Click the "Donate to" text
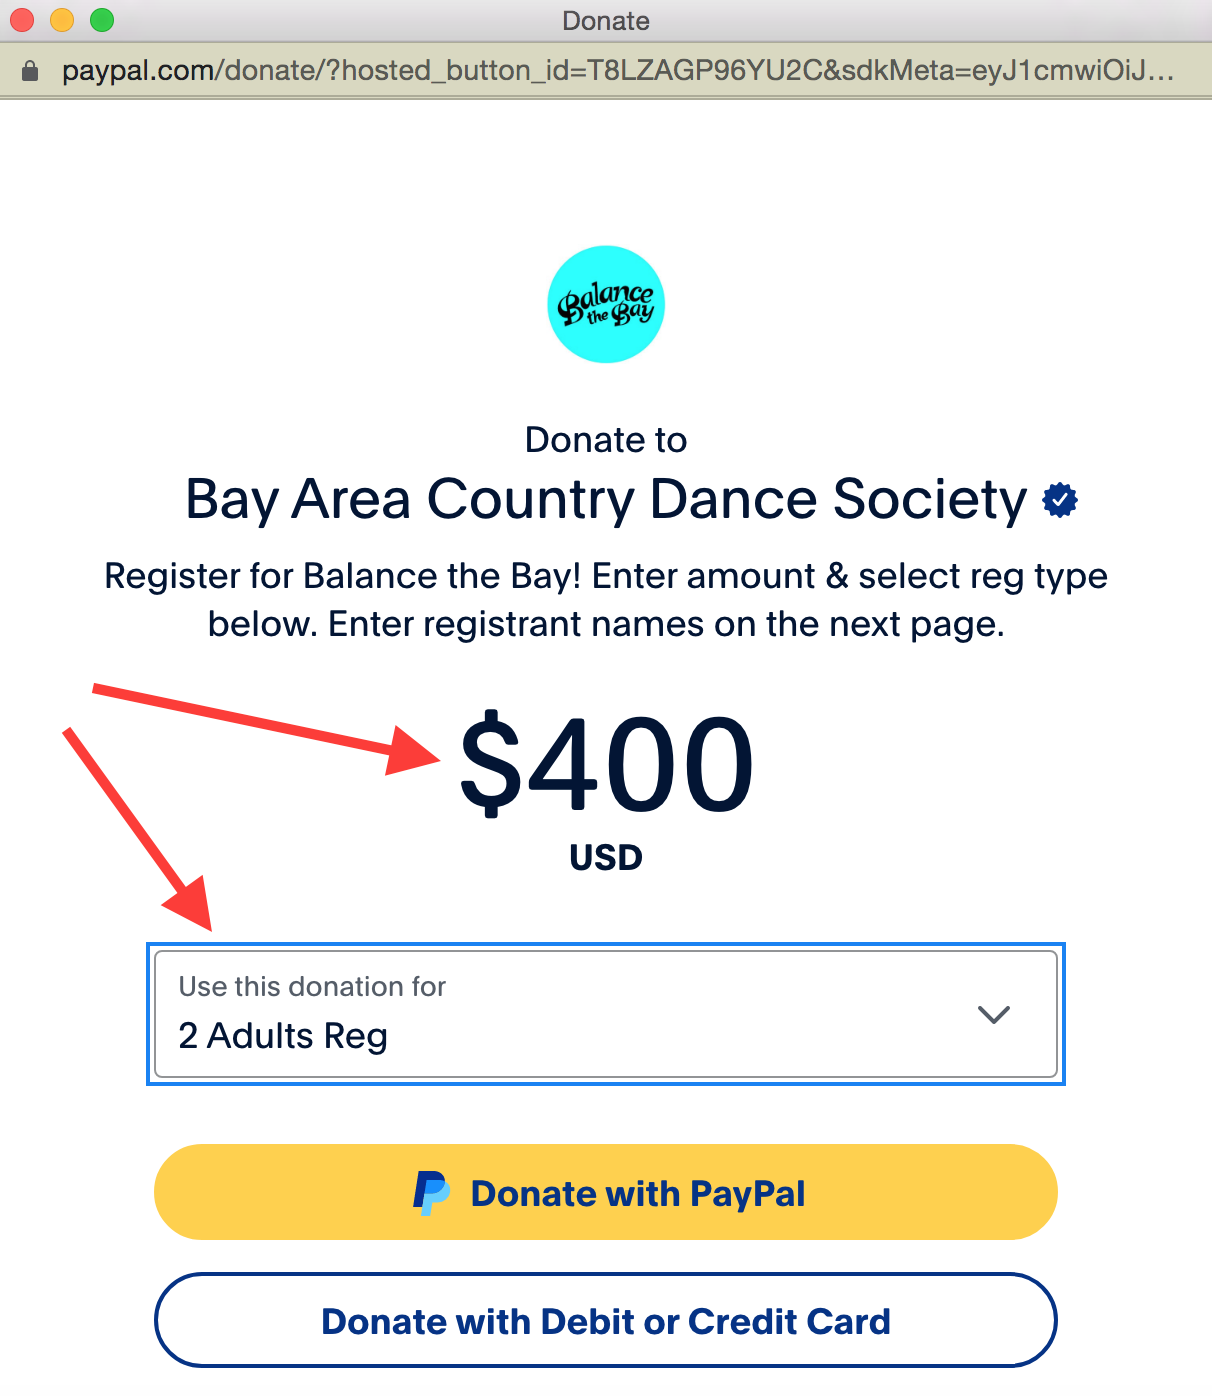The width and height of the screenshot is (1212, 1396). pos(606,440)
